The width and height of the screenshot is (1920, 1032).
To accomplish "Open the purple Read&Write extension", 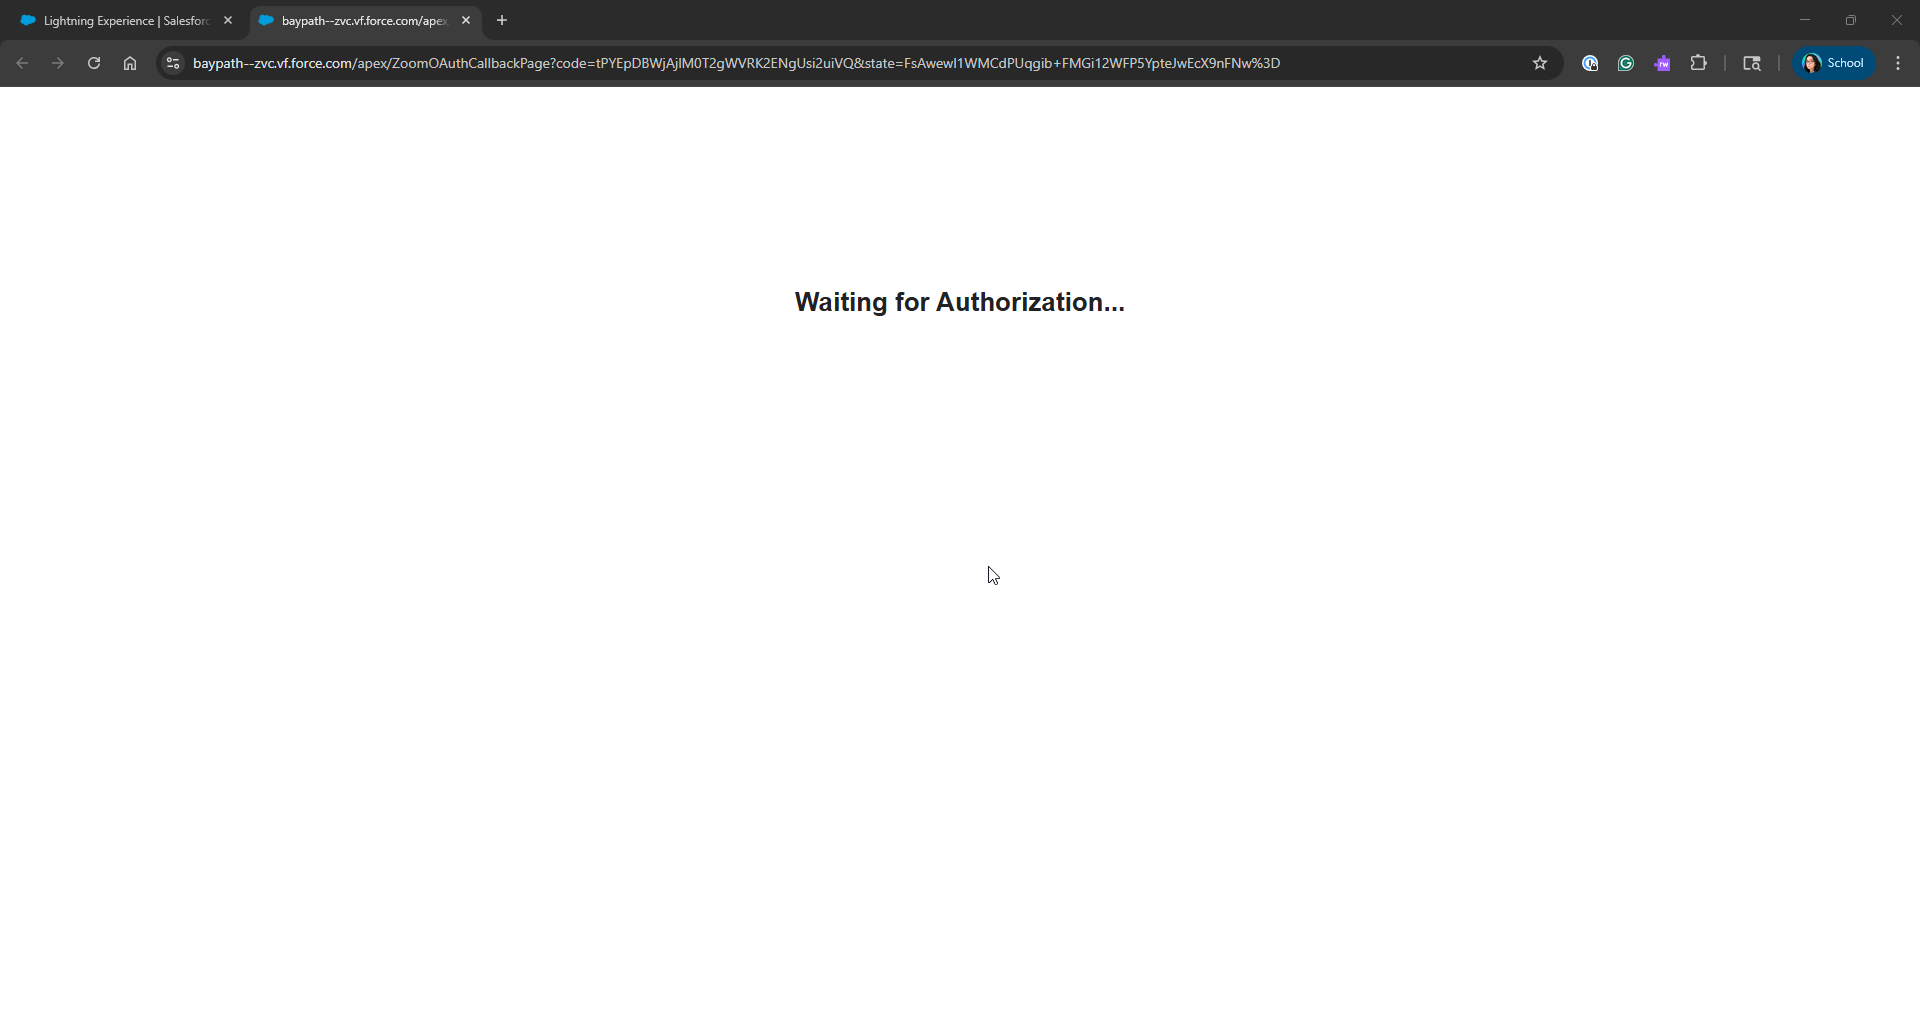I will [x=1662, y=63].
